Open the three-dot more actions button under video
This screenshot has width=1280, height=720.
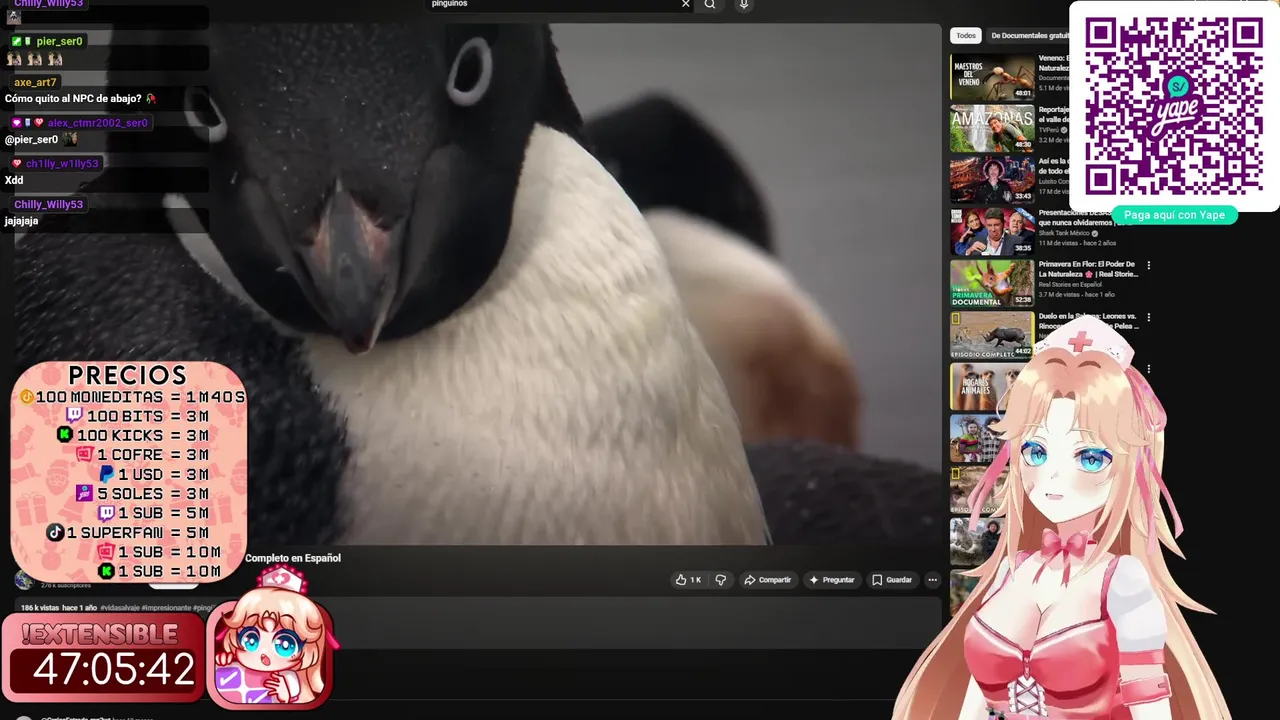pyautogui.click(x=932, y=580)
